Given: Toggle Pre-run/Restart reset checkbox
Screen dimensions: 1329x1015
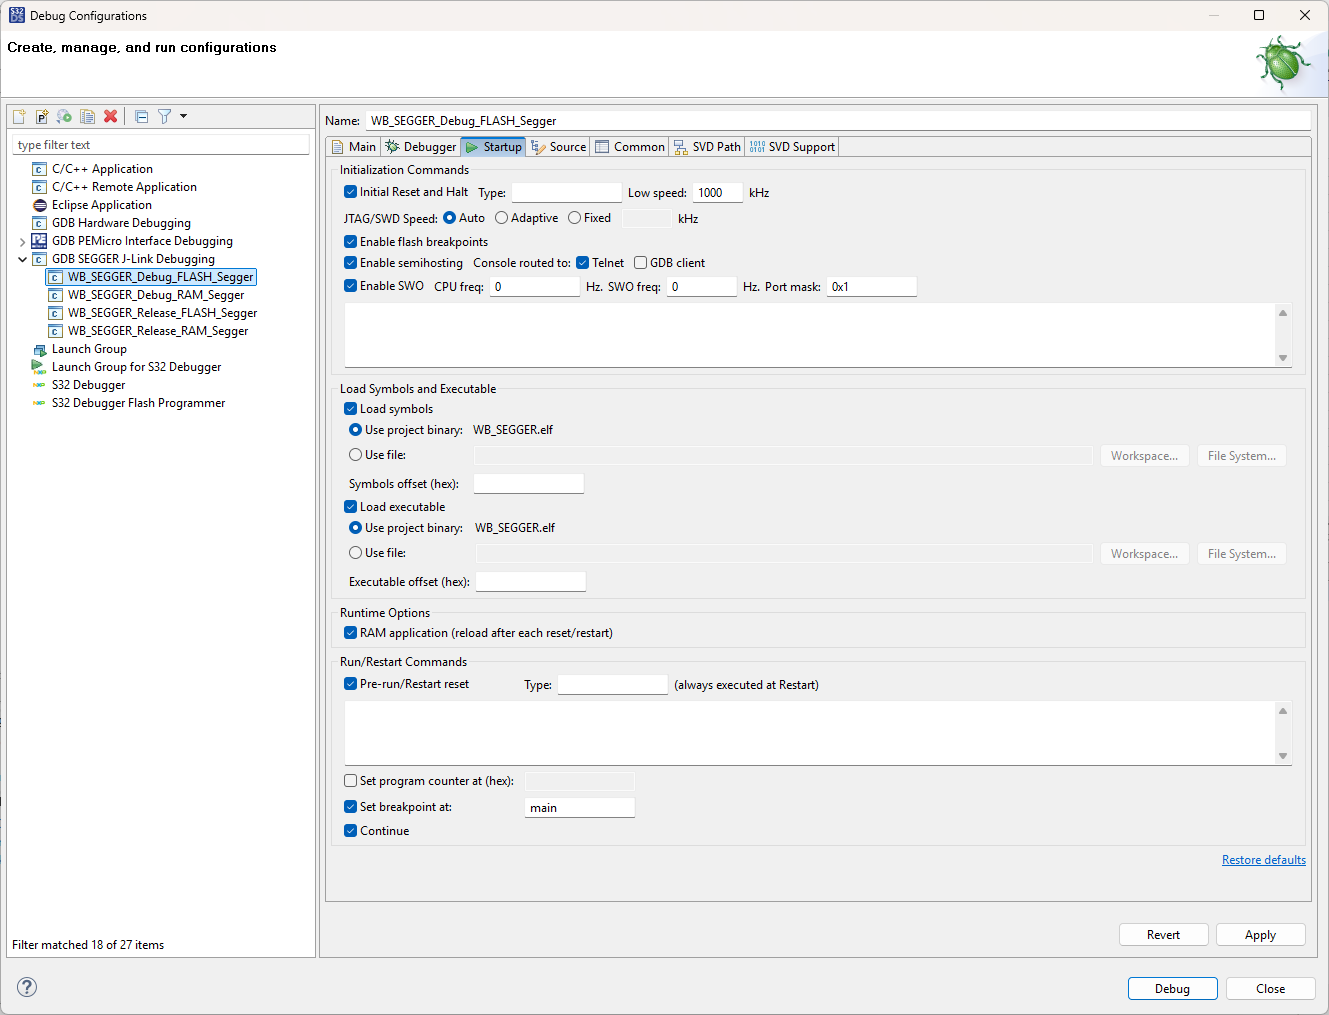Looking at the screenshot, I should click(x=350, y=684).
